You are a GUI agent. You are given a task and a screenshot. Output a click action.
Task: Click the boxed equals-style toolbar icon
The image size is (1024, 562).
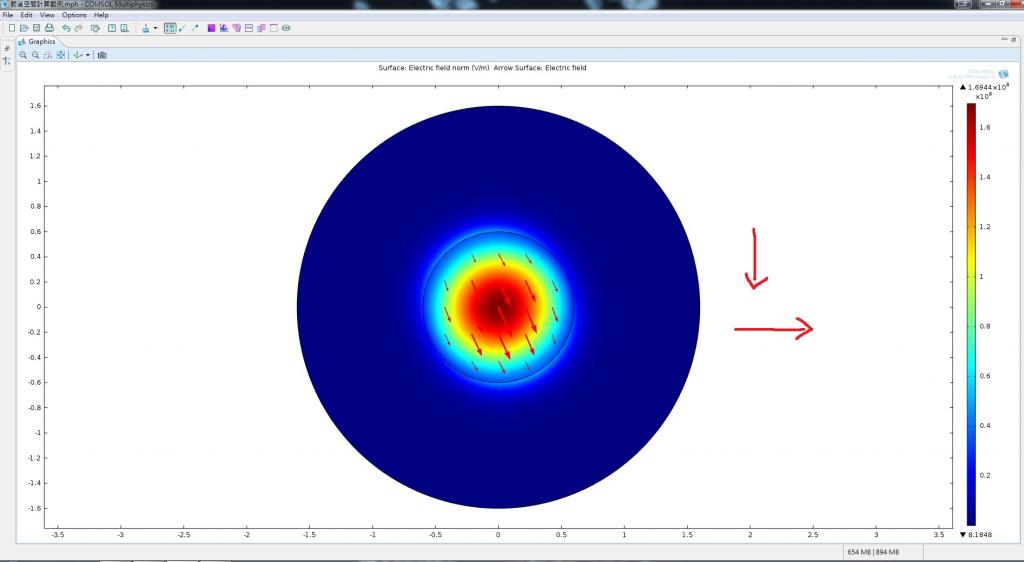click(249, 28)
